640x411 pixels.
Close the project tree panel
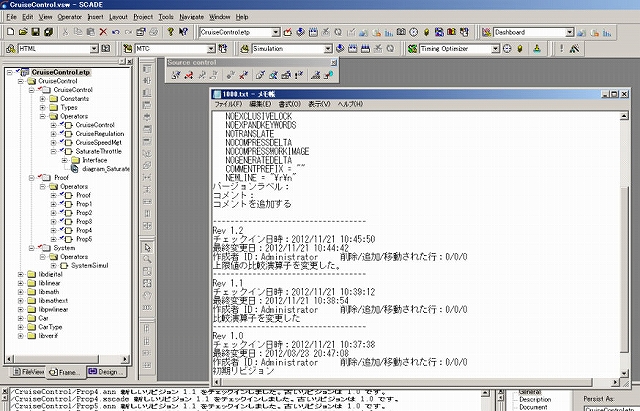[129, 62]
